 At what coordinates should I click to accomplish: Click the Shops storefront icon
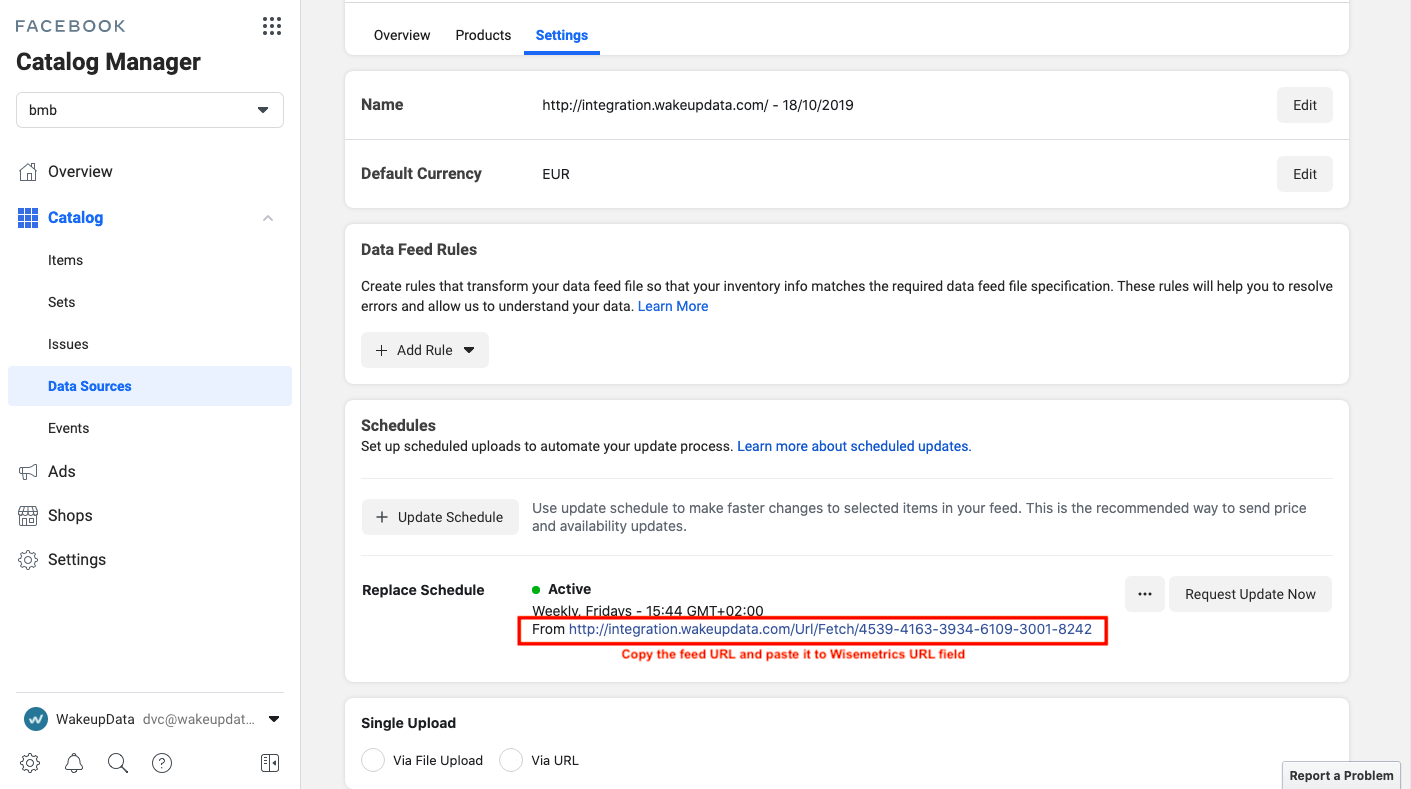[28, 516]
